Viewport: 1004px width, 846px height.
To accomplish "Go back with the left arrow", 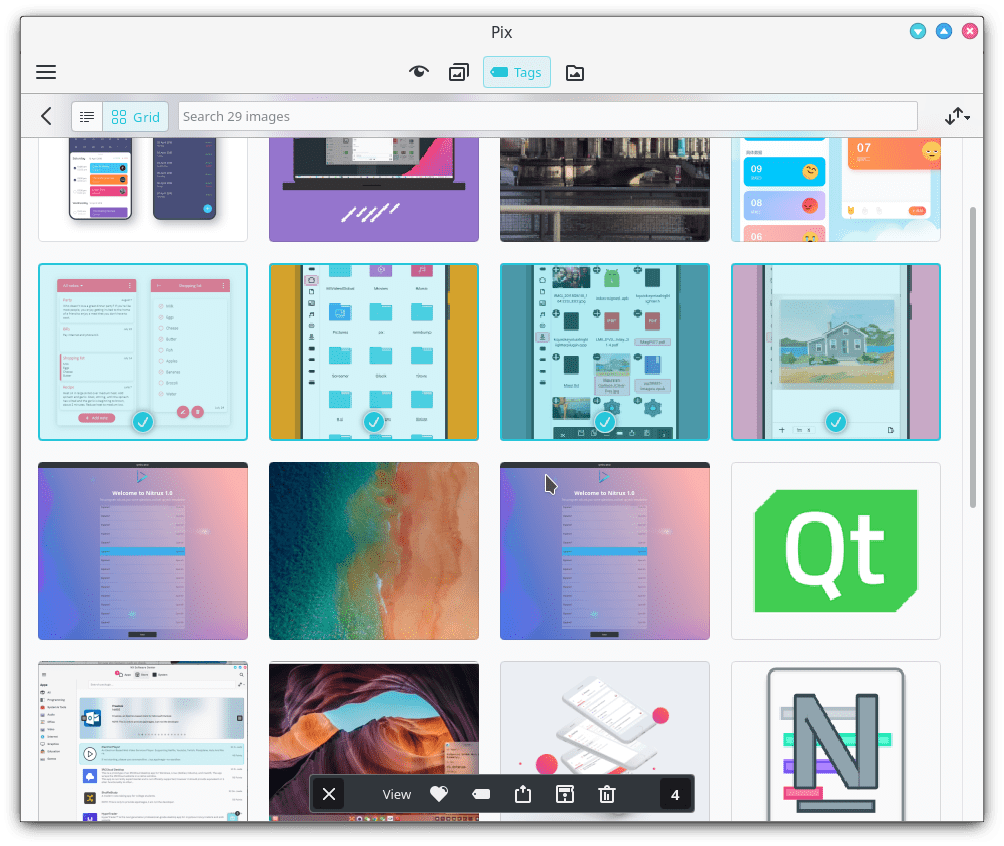I will point(46,116).
